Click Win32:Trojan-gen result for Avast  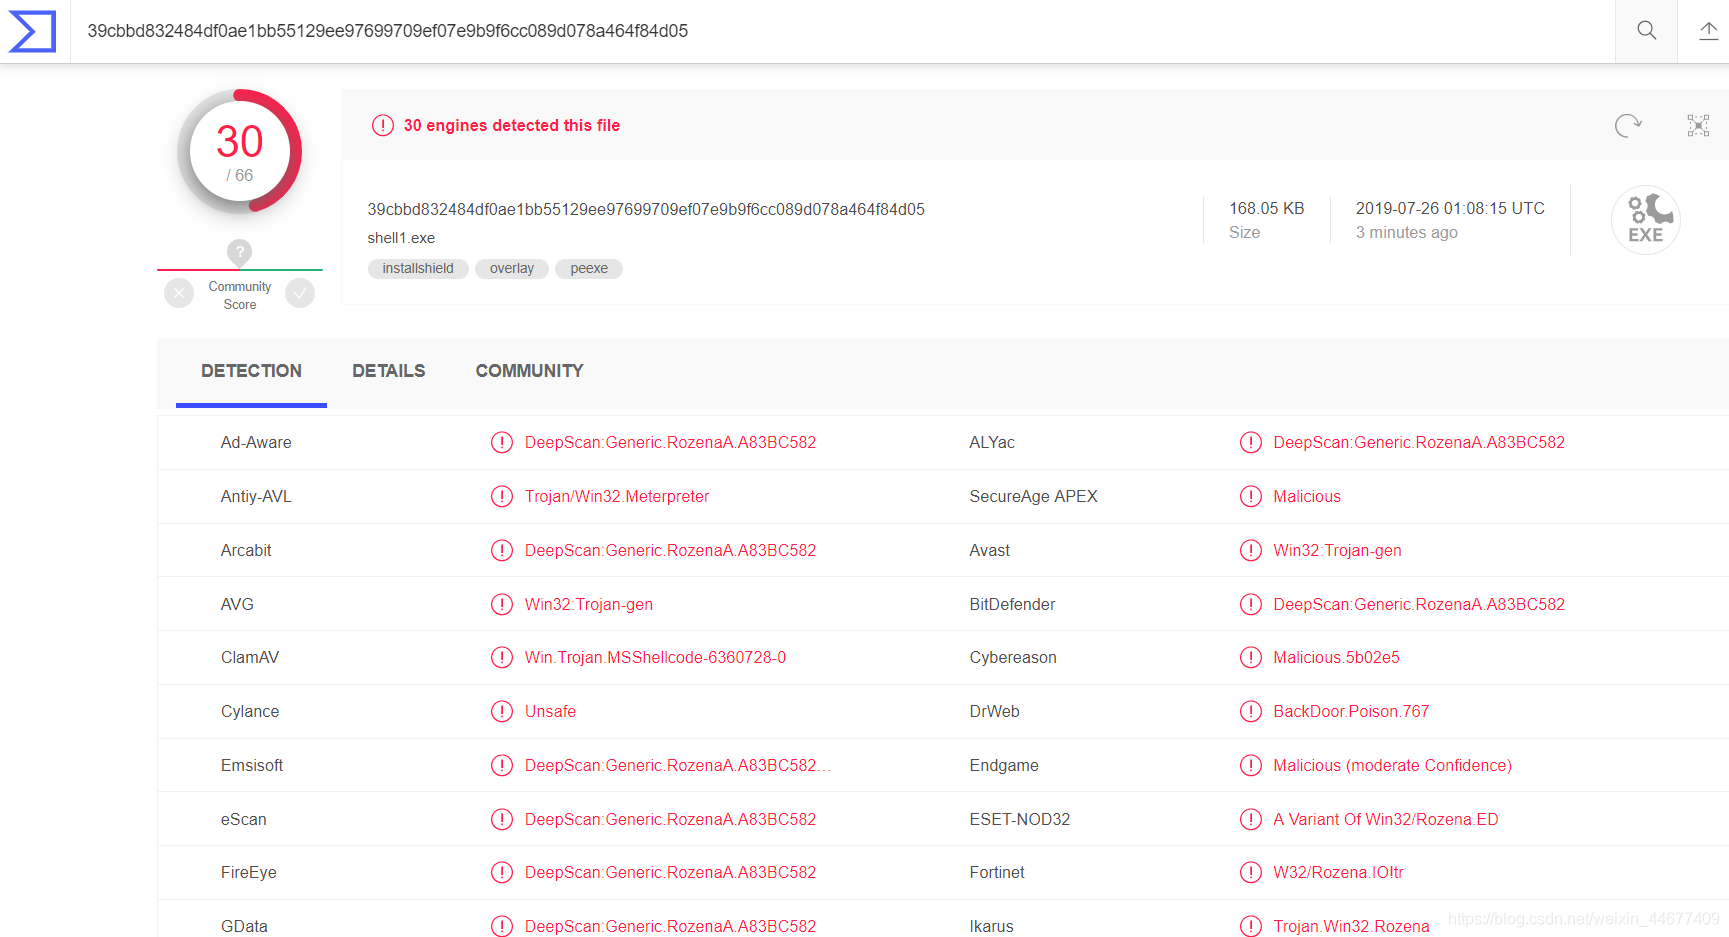point(1337,550)
